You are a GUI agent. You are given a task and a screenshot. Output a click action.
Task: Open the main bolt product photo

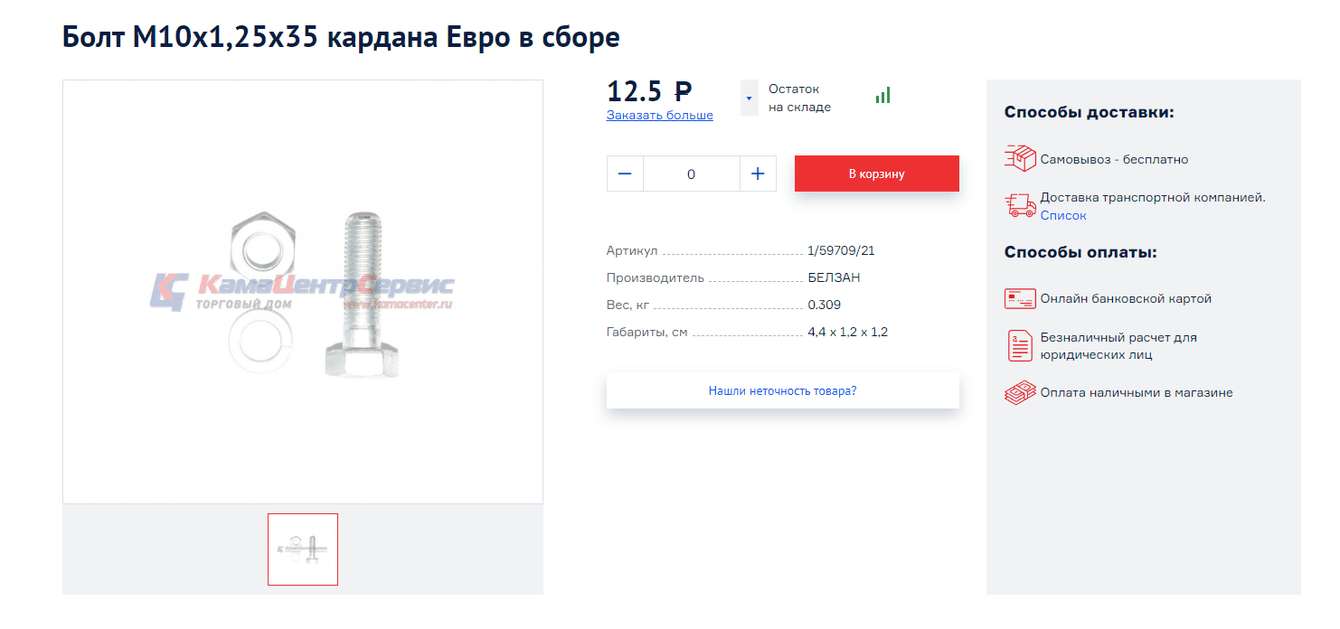(x=303, y=292)
